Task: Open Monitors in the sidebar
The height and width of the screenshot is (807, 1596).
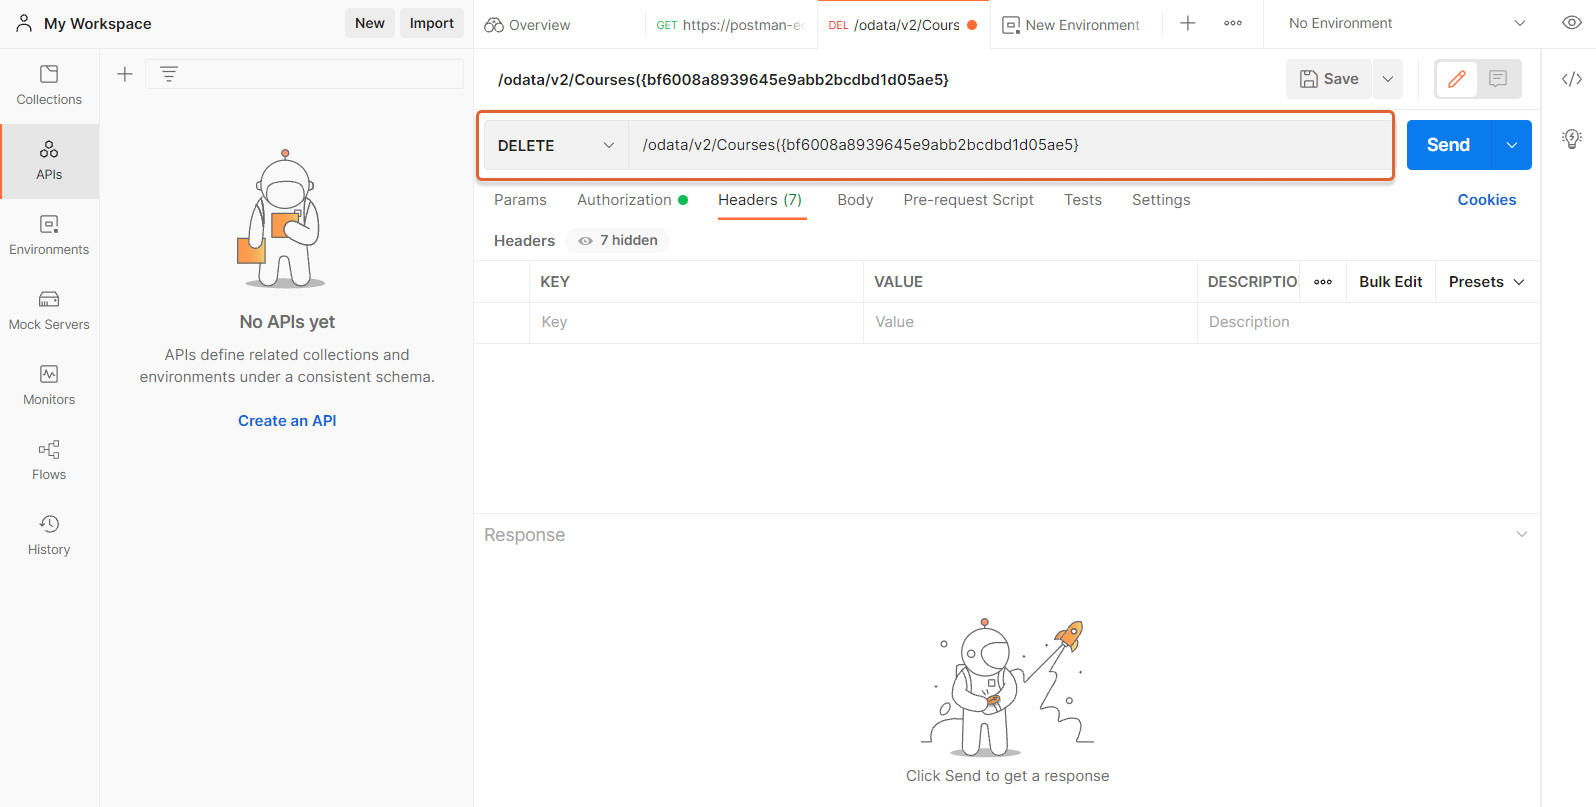Action: click(x=49, y=385)
